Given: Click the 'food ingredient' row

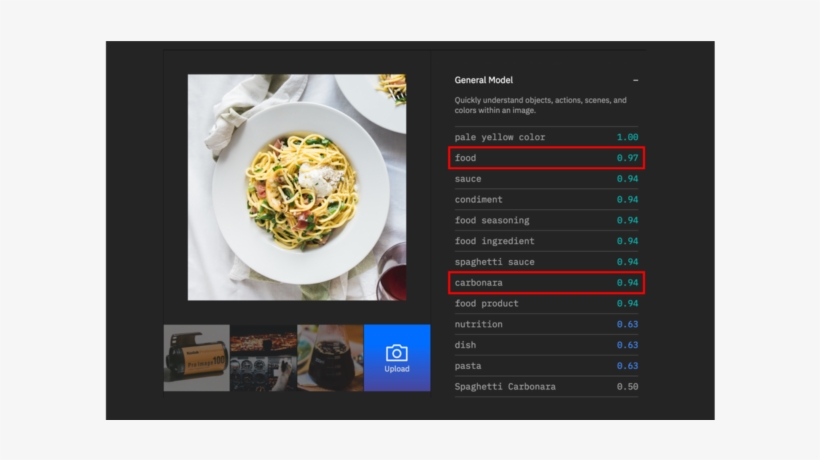Looking at the screenshot, I should pyautogui.click(x=546, y=241).
